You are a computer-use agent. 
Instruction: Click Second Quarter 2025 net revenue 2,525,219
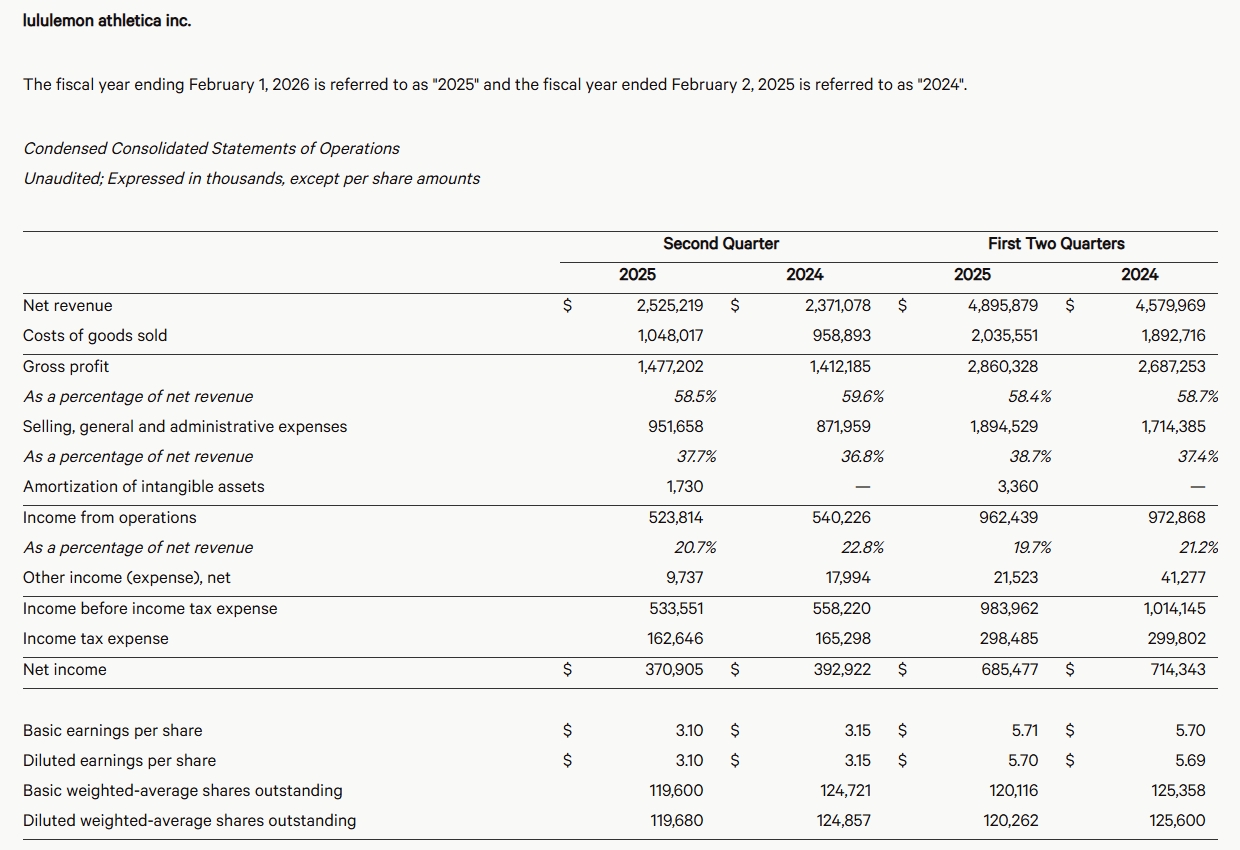point(670,306)
